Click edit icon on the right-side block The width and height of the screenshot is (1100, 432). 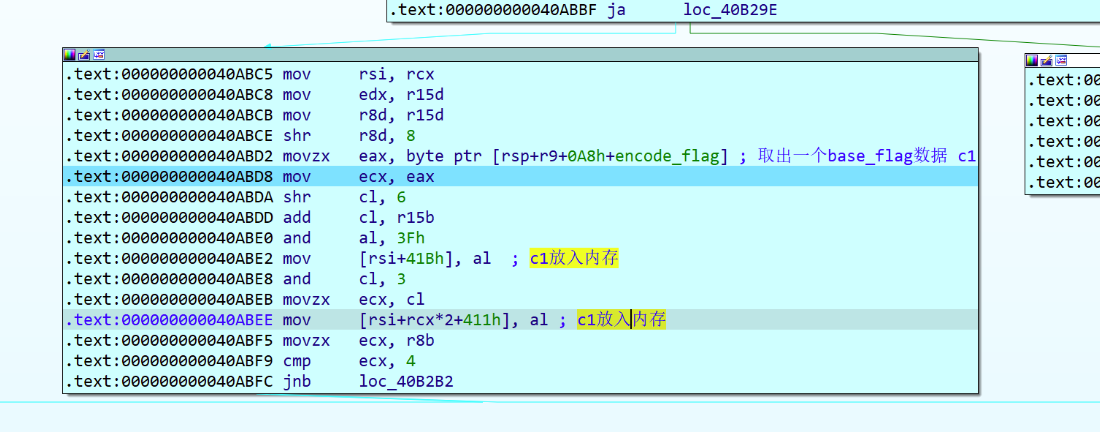tap(1047, 61)
